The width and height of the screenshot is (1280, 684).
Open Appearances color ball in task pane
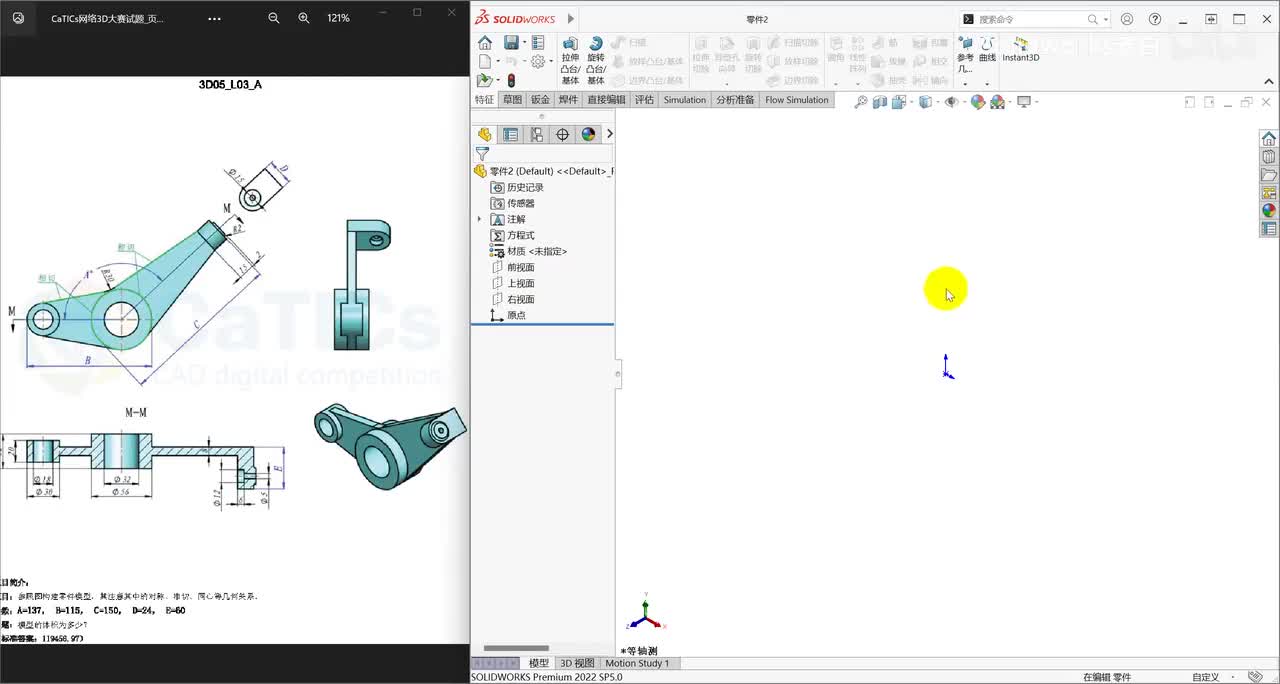click(x=1269, y=211)
